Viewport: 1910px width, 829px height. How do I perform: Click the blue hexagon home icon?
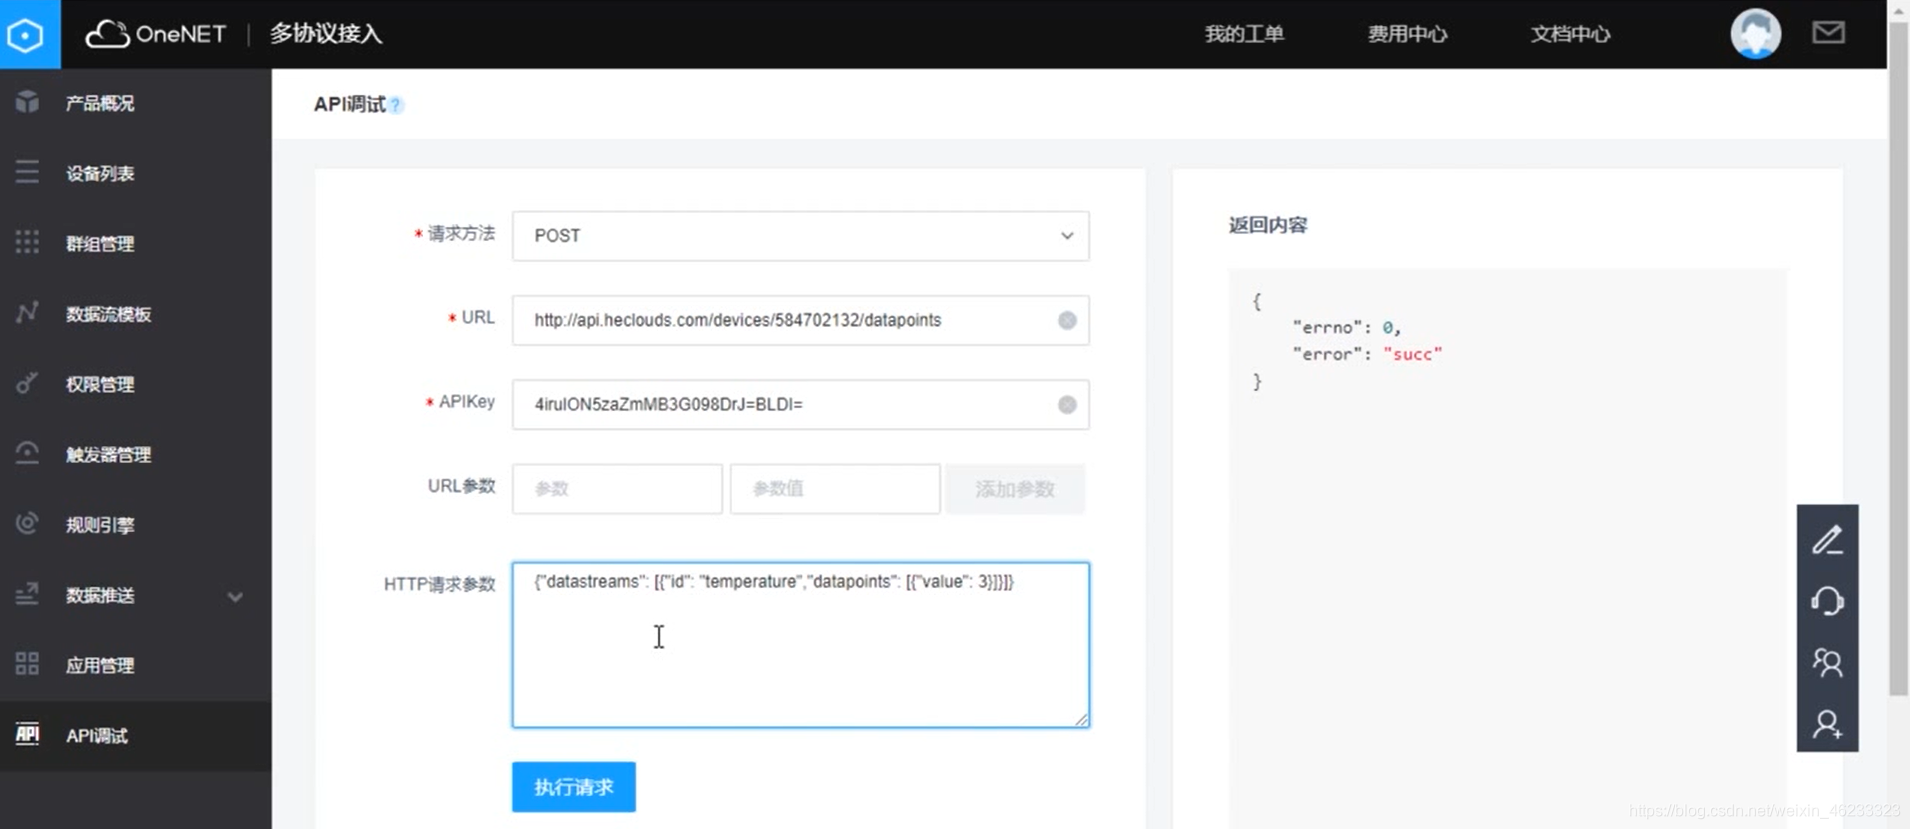27,34
